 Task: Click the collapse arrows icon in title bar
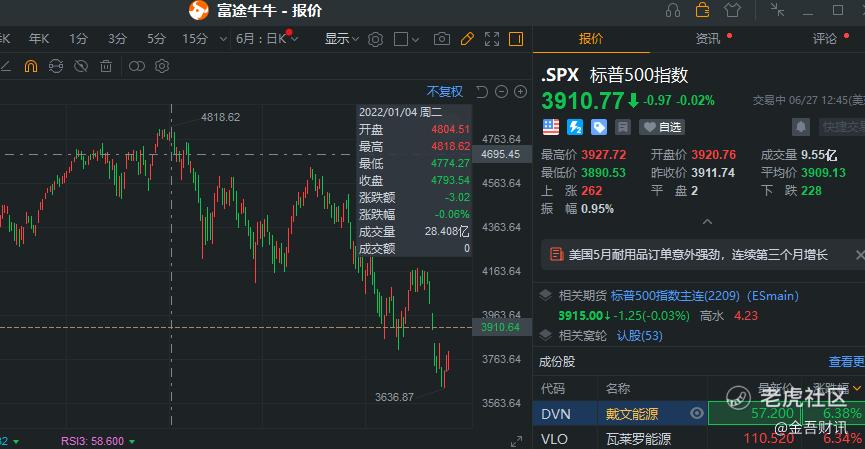click(777, 9)
